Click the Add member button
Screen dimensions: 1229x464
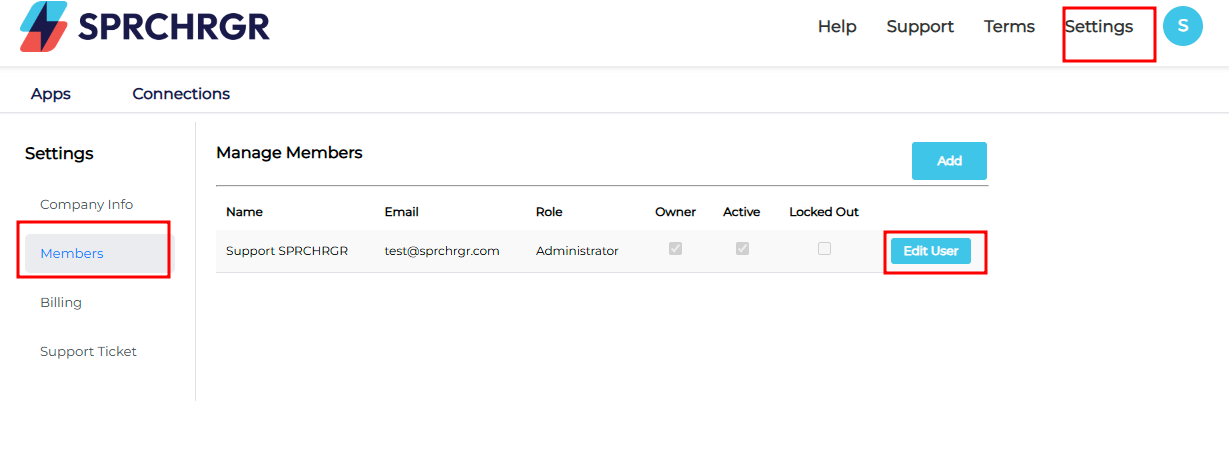click(949, 161)
